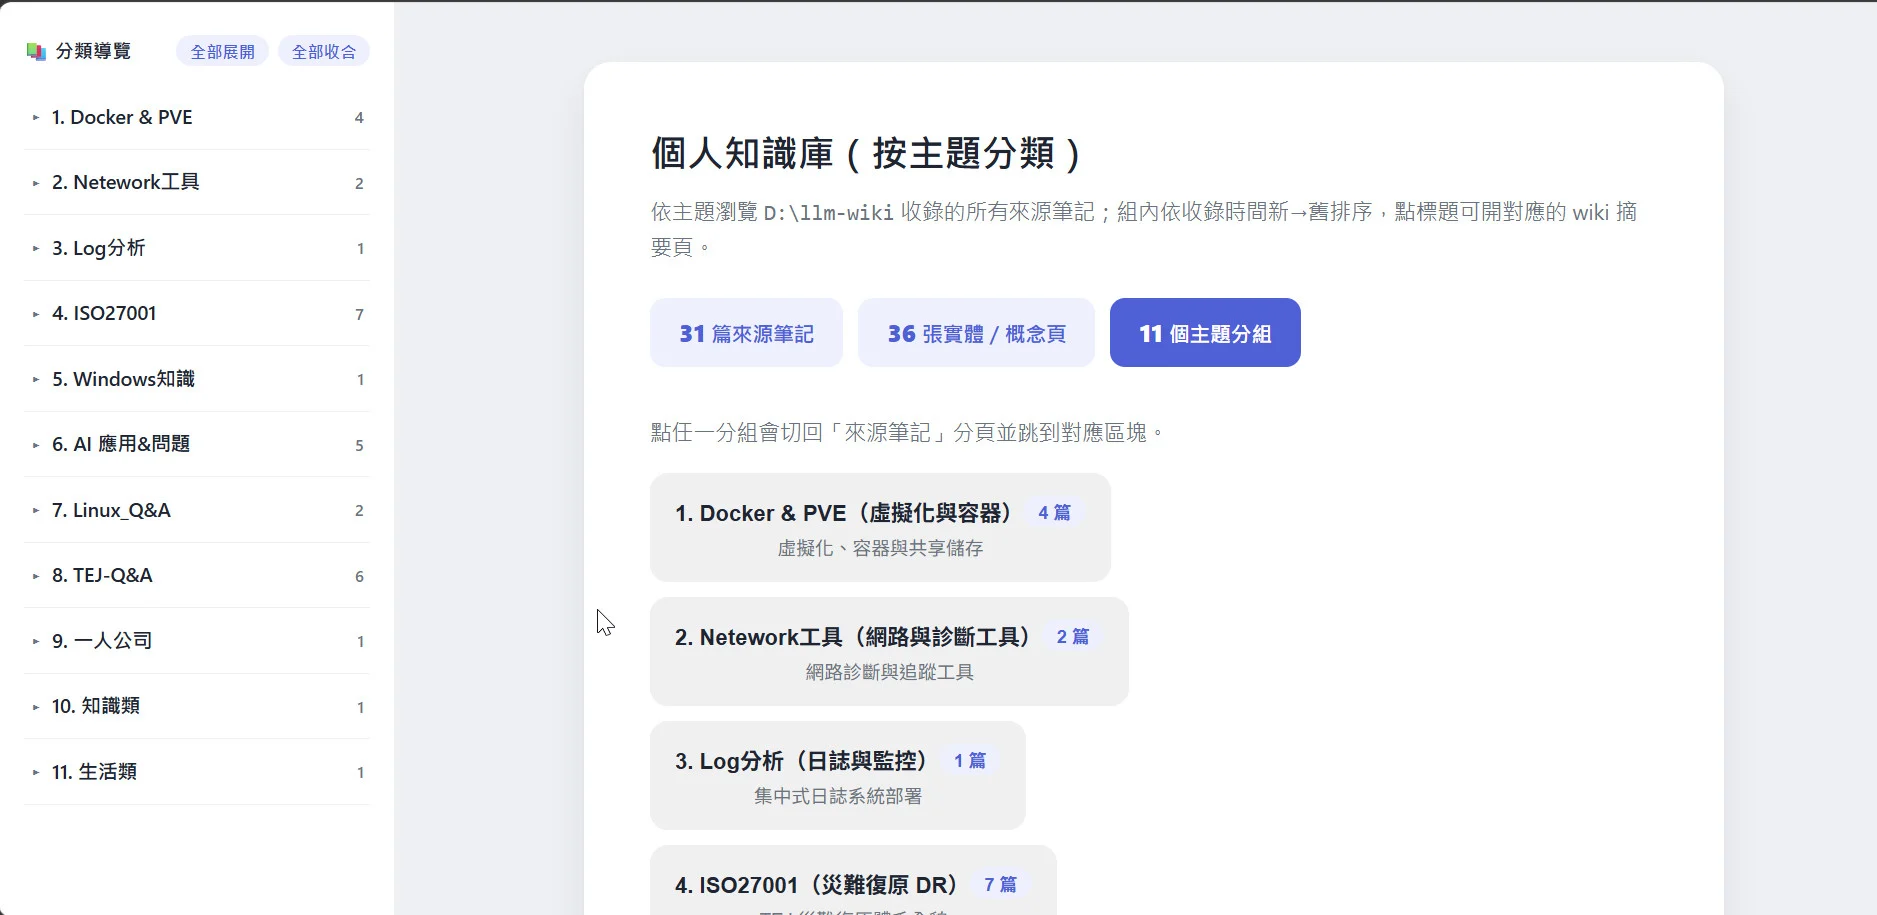Screen dimensions: 1877x915
Task: Click the 1 篇 badge on Log分析 card
Action: (970, 761)
